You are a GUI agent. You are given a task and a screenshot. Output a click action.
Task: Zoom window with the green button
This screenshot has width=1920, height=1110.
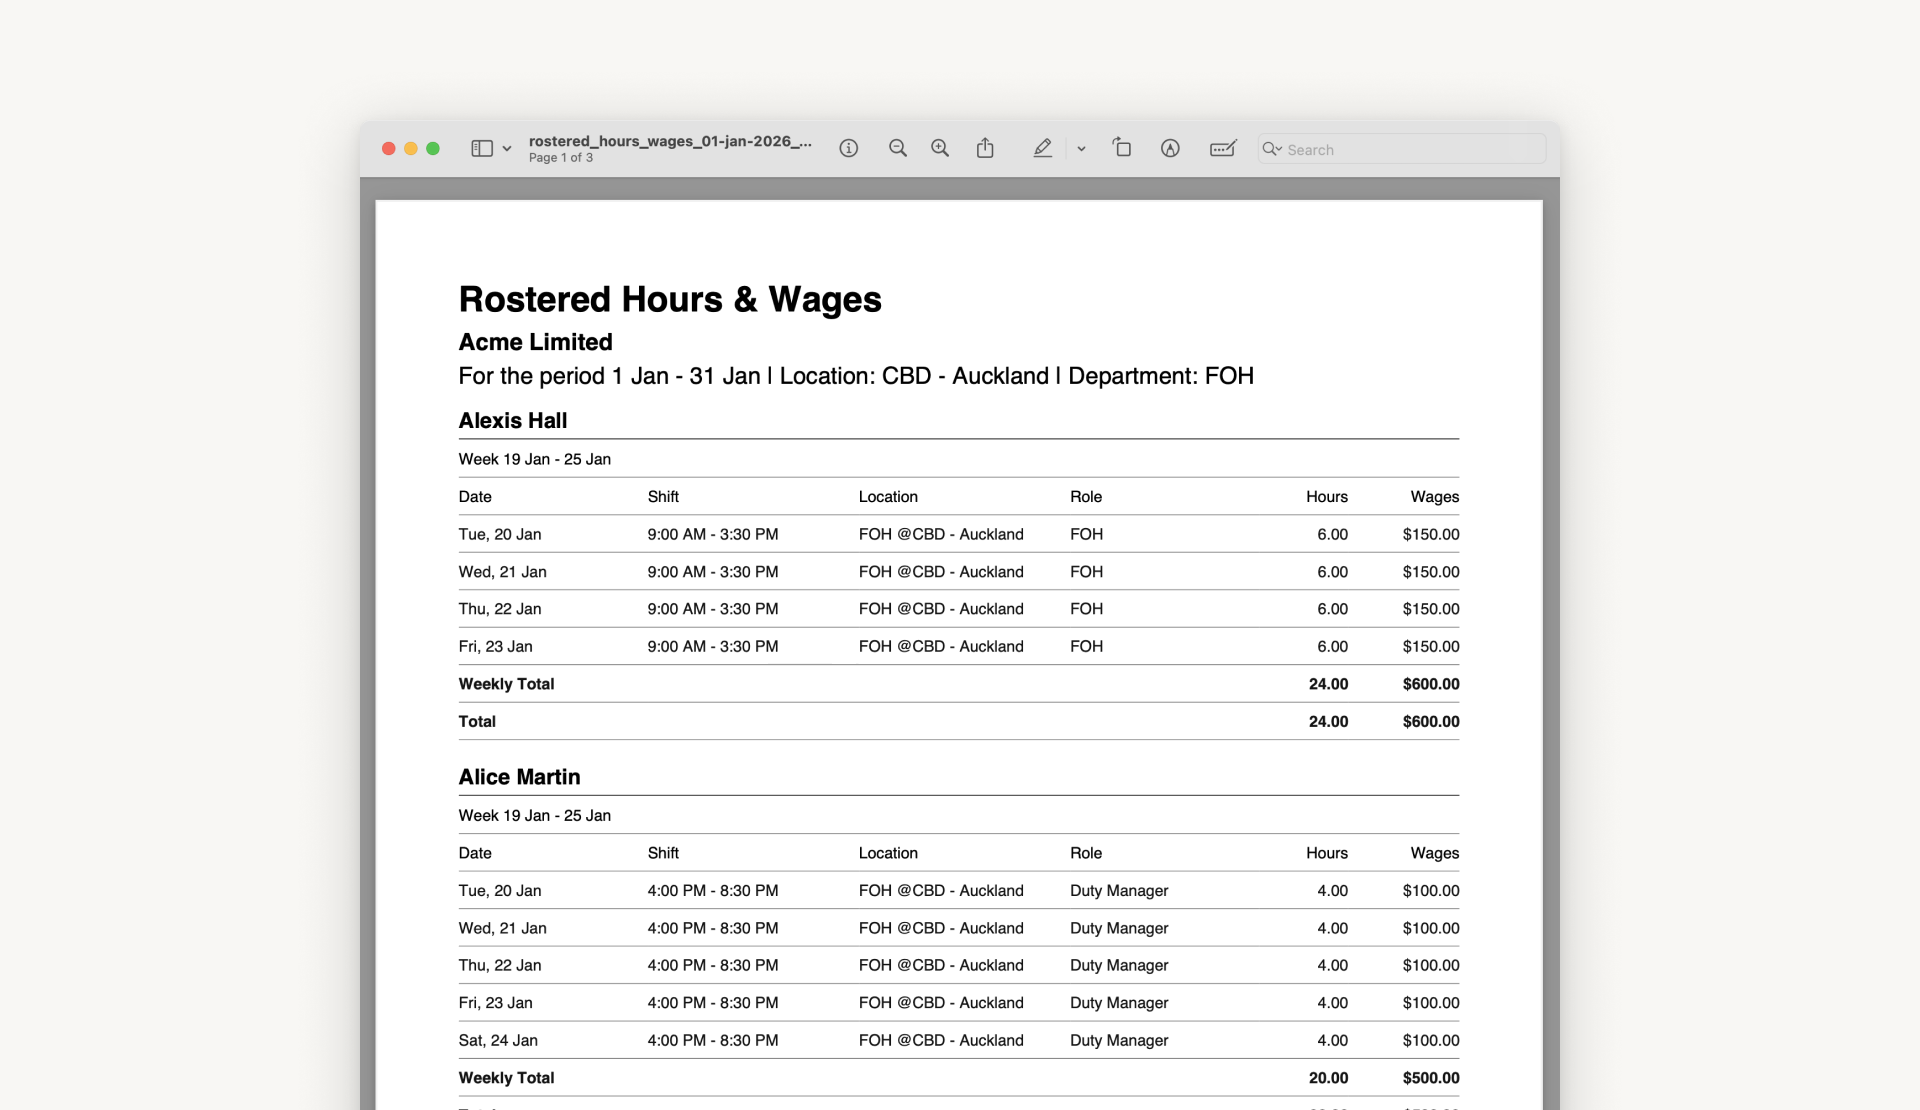click(433, 148)
